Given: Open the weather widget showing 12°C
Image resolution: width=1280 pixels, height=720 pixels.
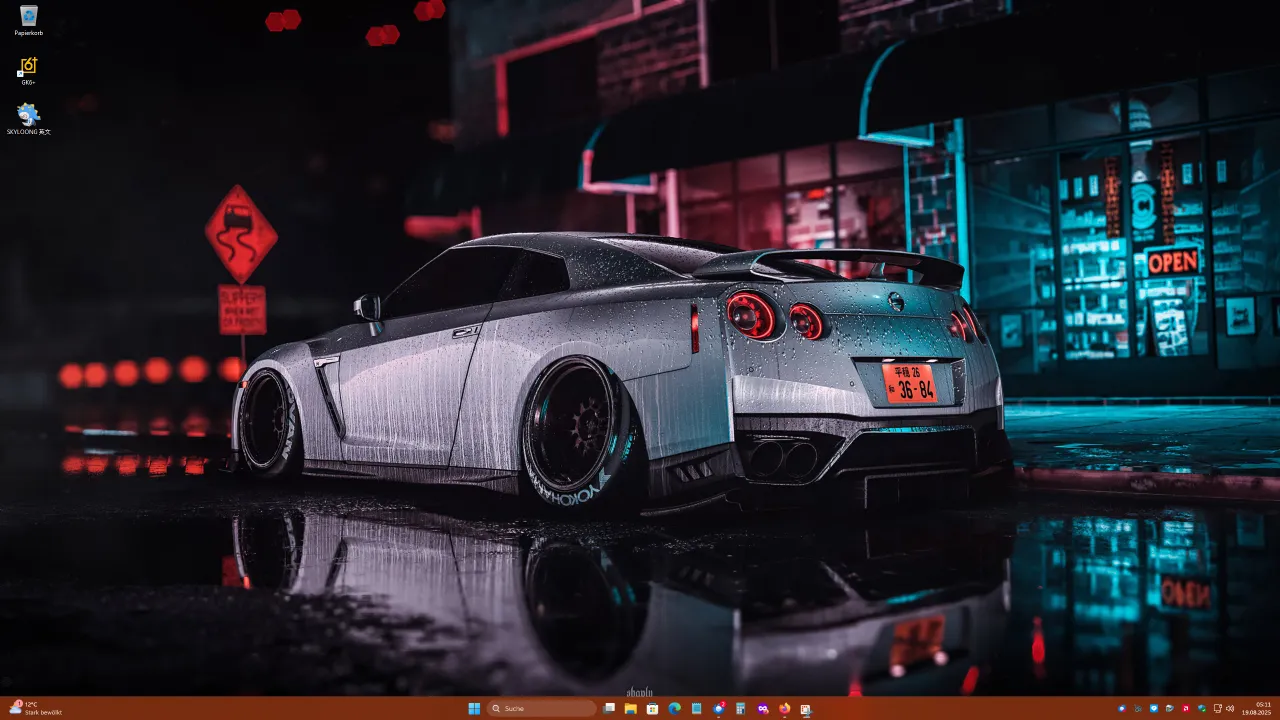Looking at the screenshot, I should (36, 708).
